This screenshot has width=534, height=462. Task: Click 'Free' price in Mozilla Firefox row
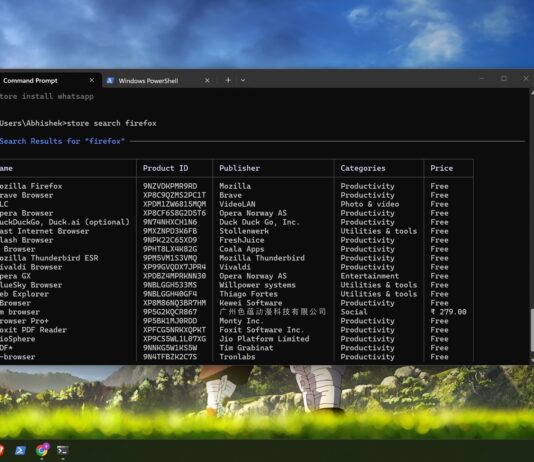pyautogui.click(x=439, y=186)
